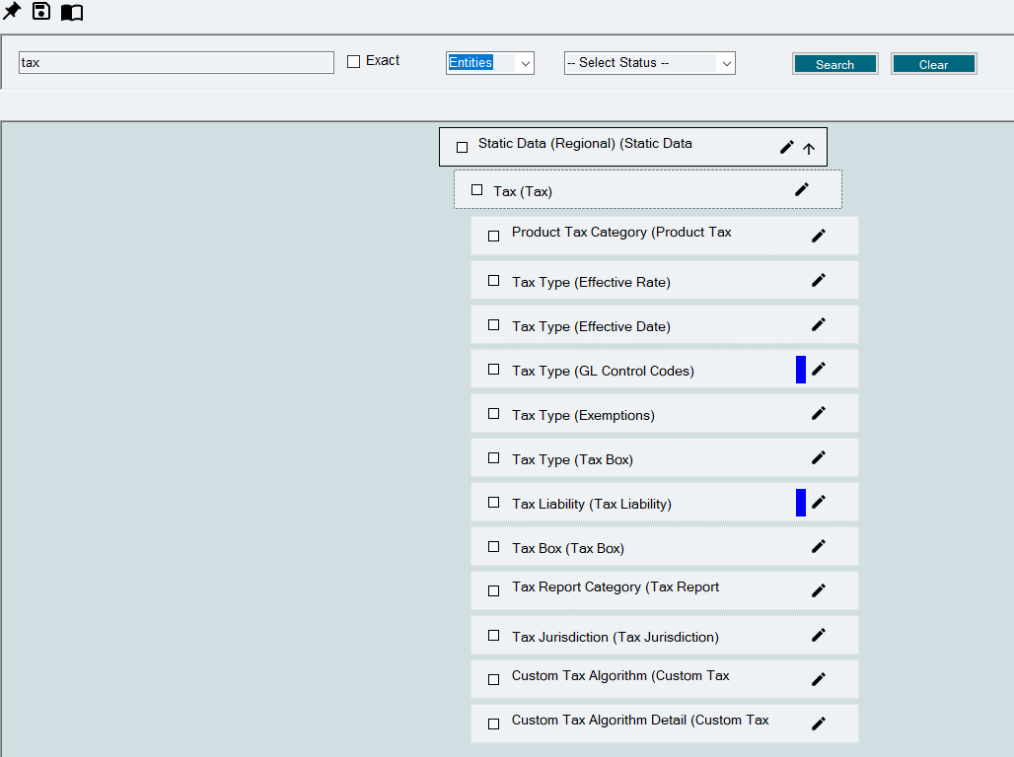Open the Entities dropdown
1014x757 pixels.
click(490, 63)
